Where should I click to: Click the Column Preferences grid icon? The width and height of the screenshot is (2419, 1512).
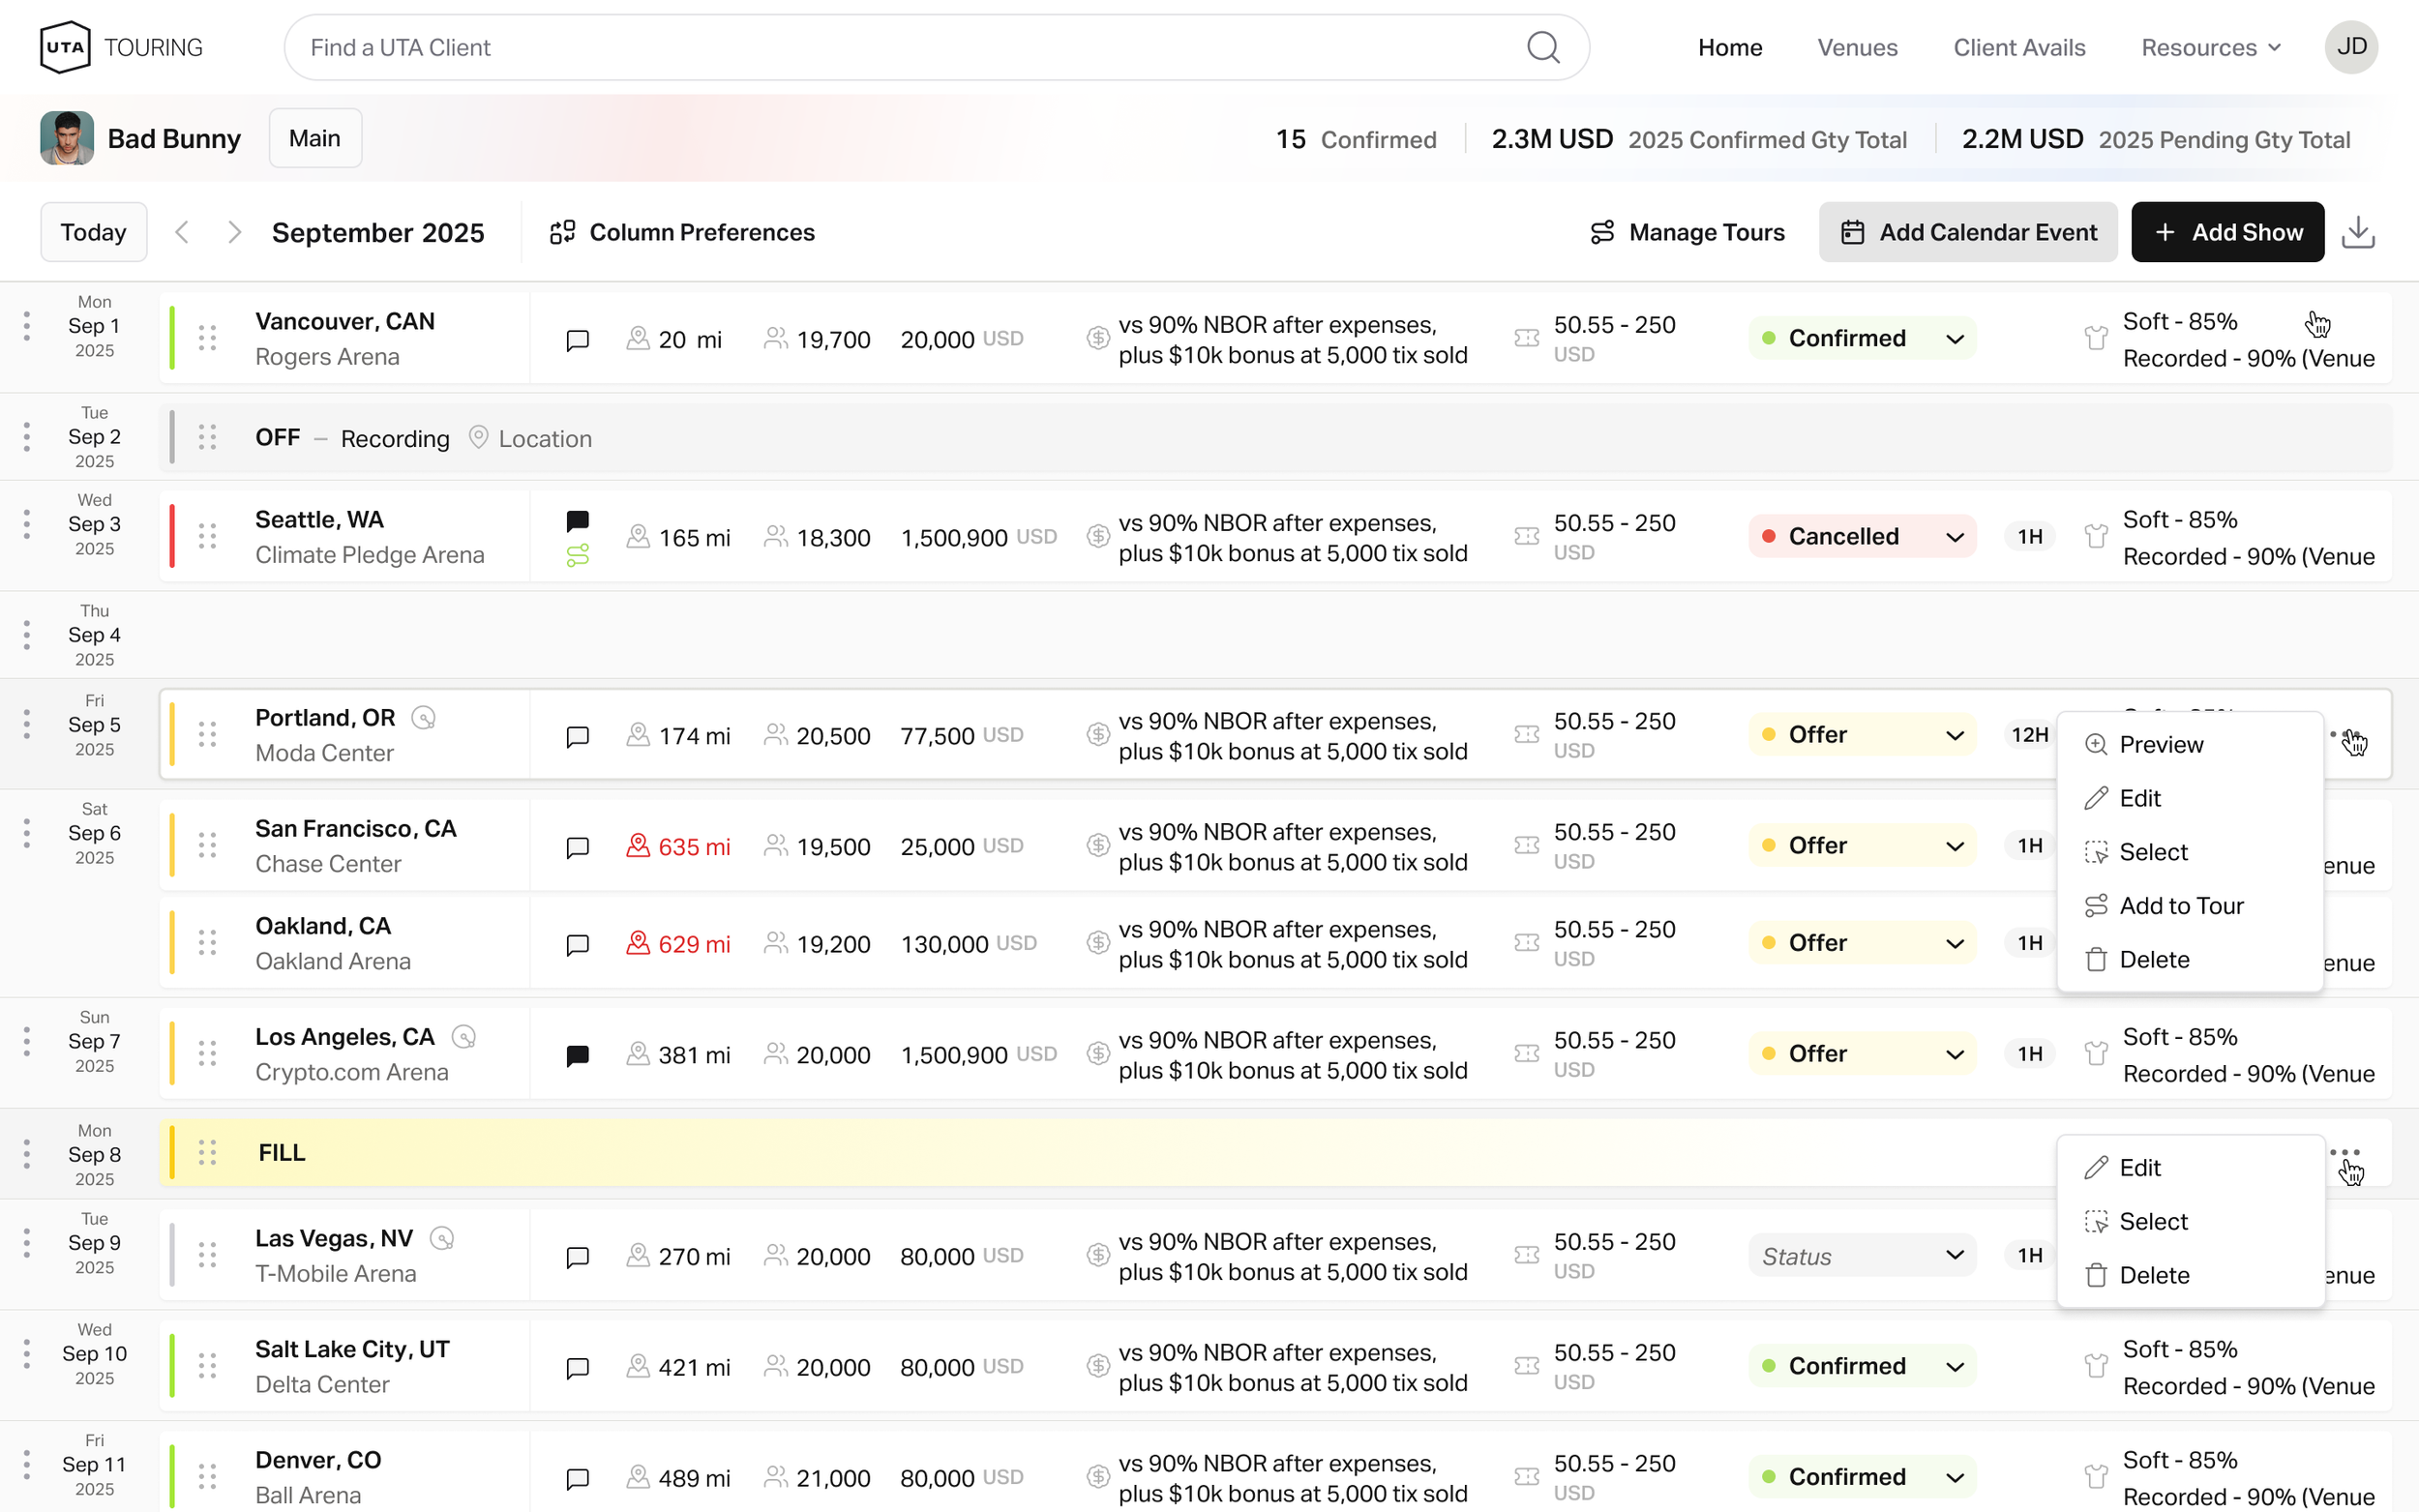coord(562,232)
